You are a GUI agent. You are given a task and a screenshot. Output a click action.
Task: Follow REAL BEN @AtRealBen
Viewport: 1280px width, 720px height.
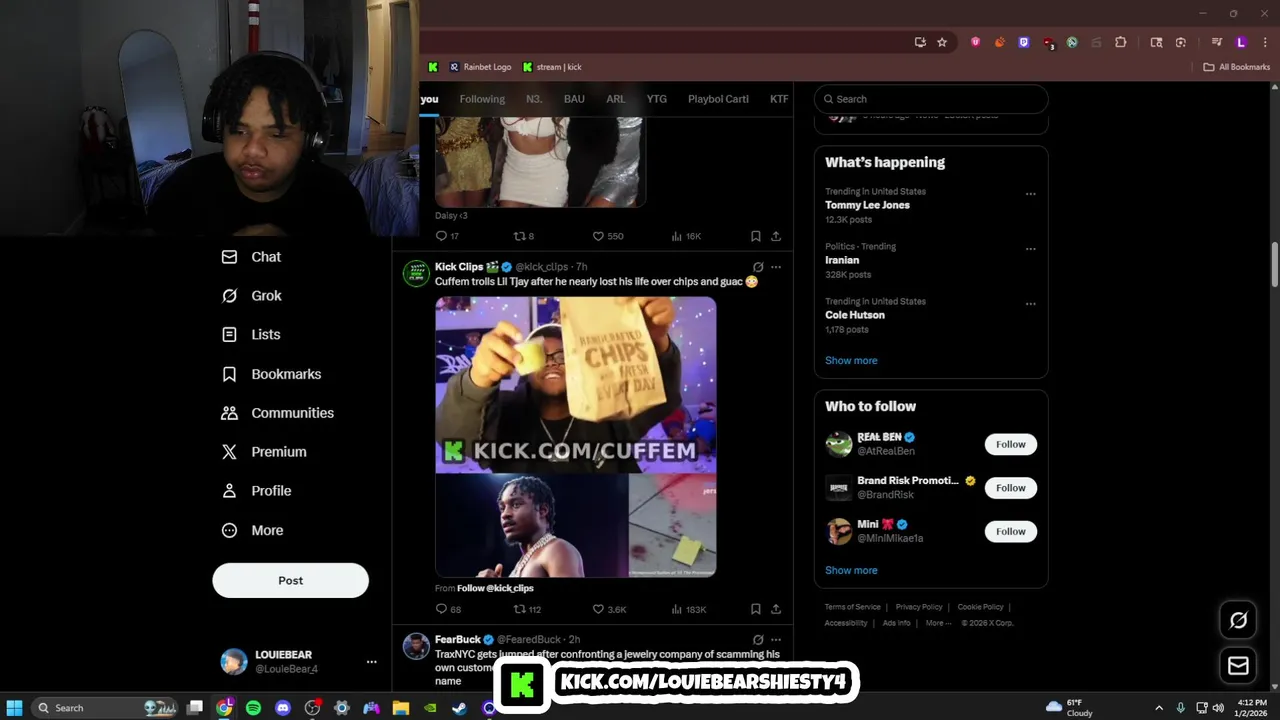pyautogui.click(x=1010, y=444)
